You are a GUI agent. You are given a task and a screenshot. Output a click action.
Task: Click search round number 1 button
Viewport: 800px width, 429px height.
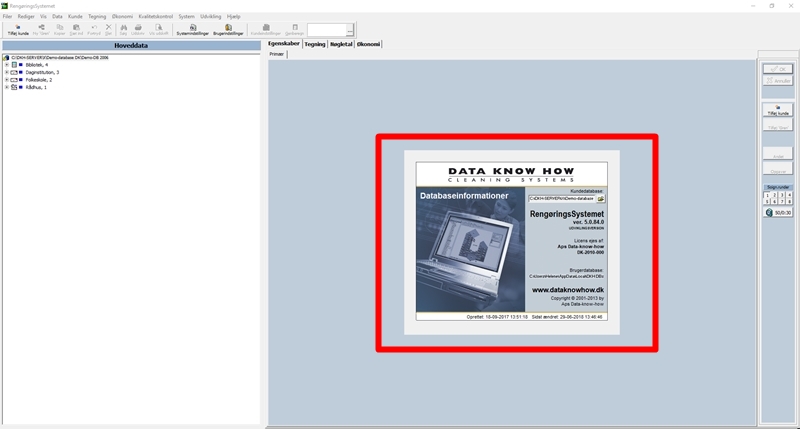(x=767, y=195)
